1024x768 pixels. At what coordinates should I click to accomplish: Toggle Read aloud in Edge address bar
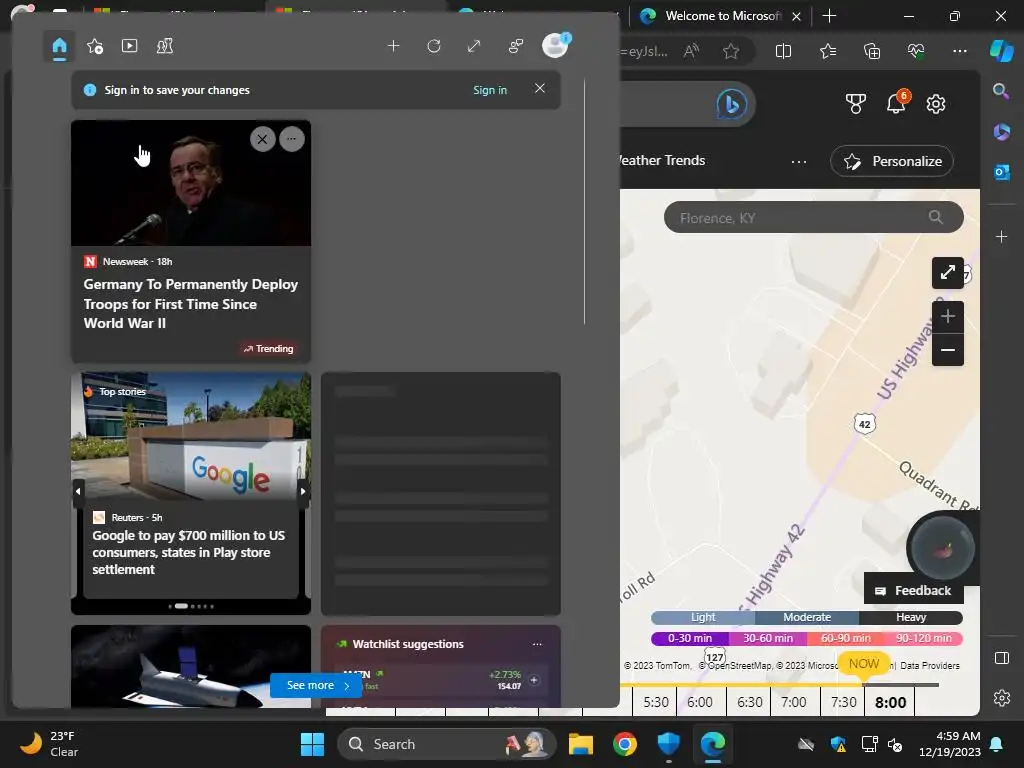(x=691, y=51)
